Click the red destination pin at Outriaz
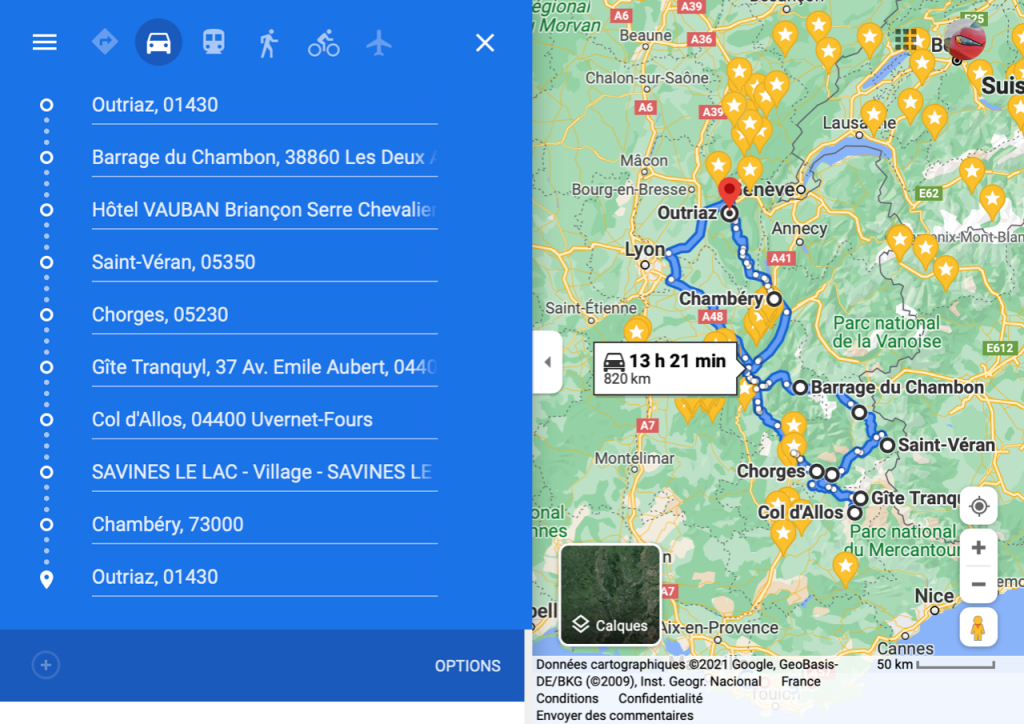Viewport: 1024px width, 724px height. point(729,192)
